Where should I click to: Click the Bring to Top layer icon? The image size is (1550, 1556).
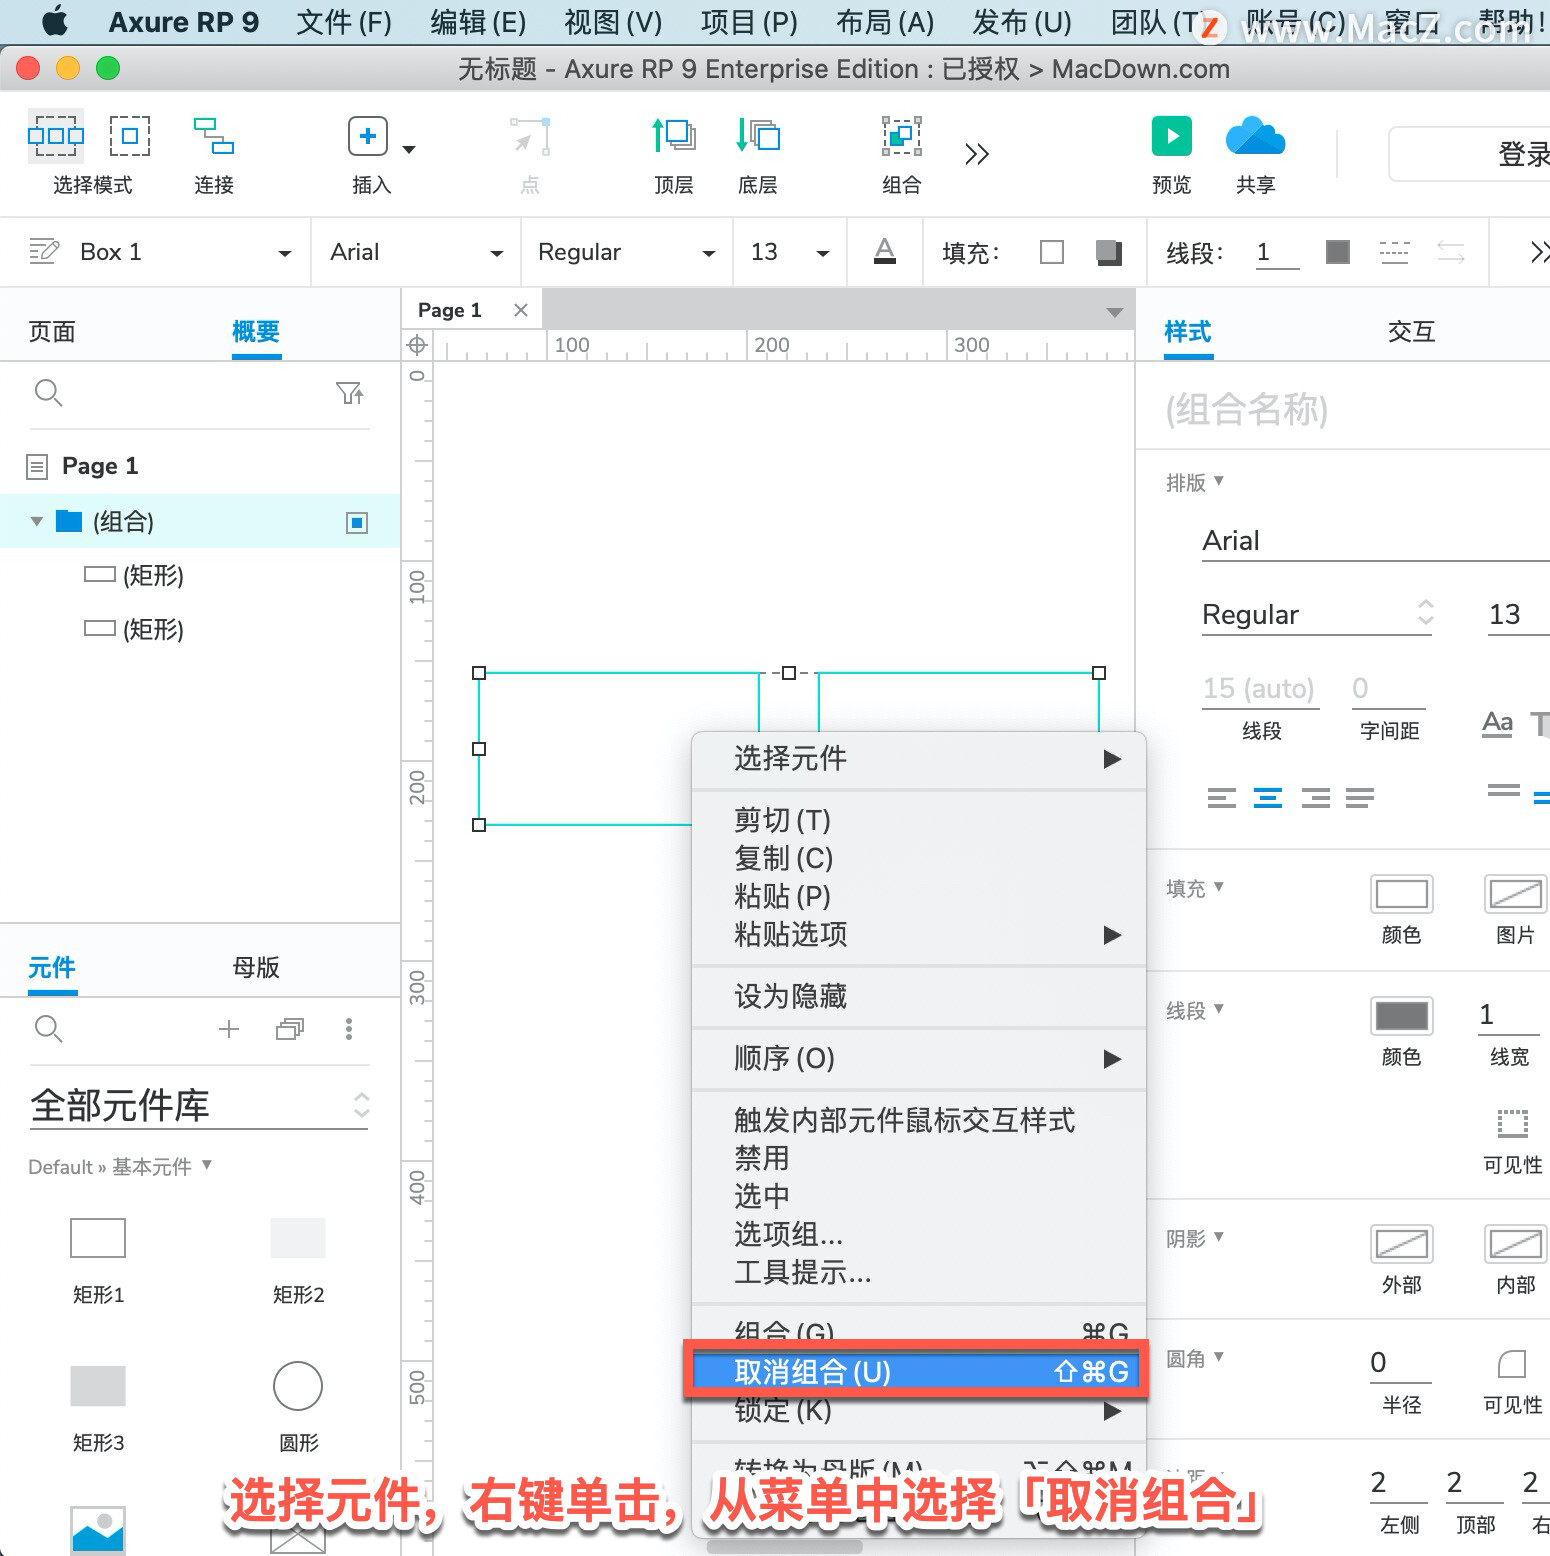(674, 135)
